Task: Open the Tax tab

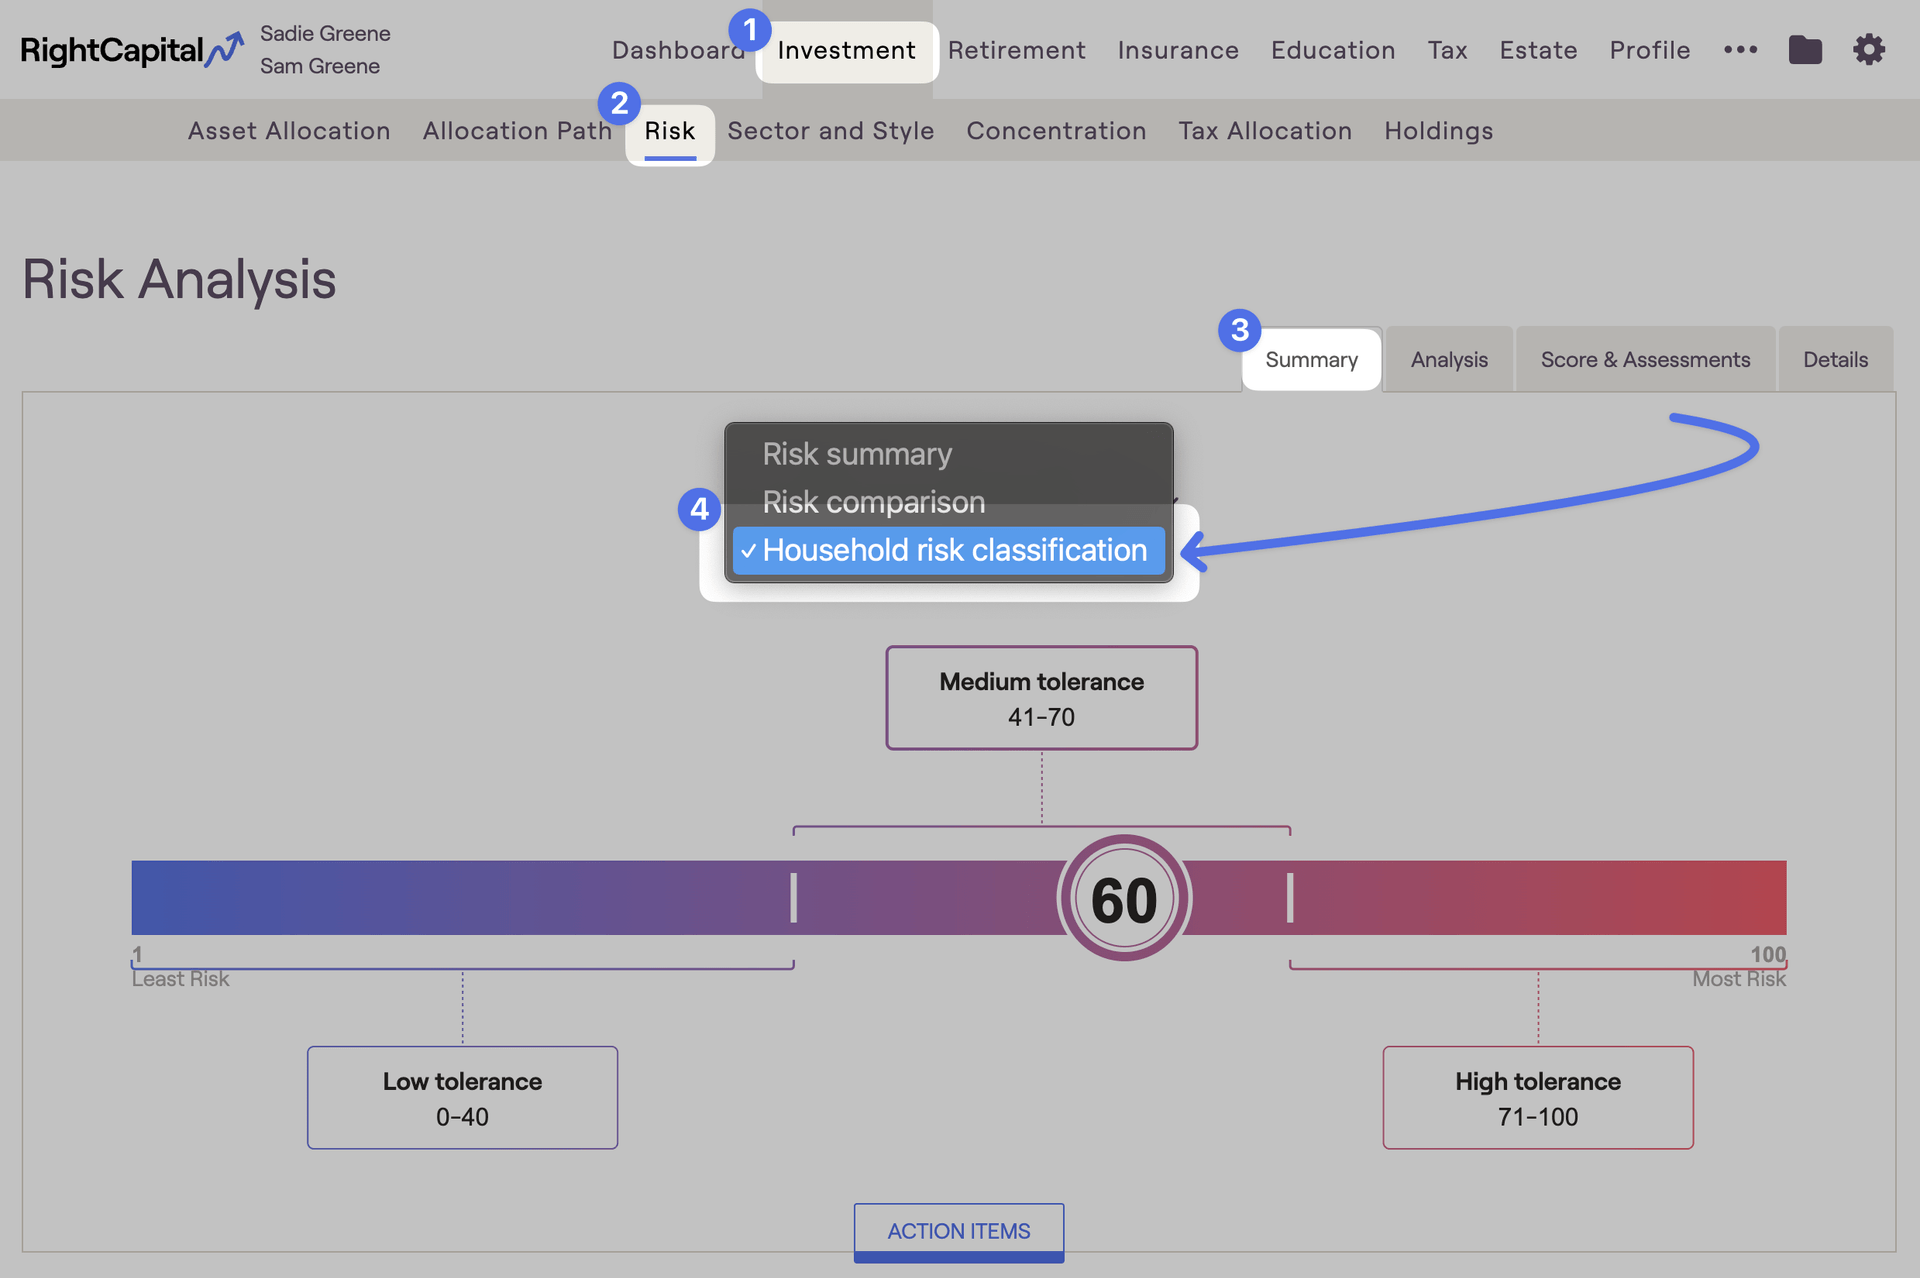Action: (x=1447, y=50)
